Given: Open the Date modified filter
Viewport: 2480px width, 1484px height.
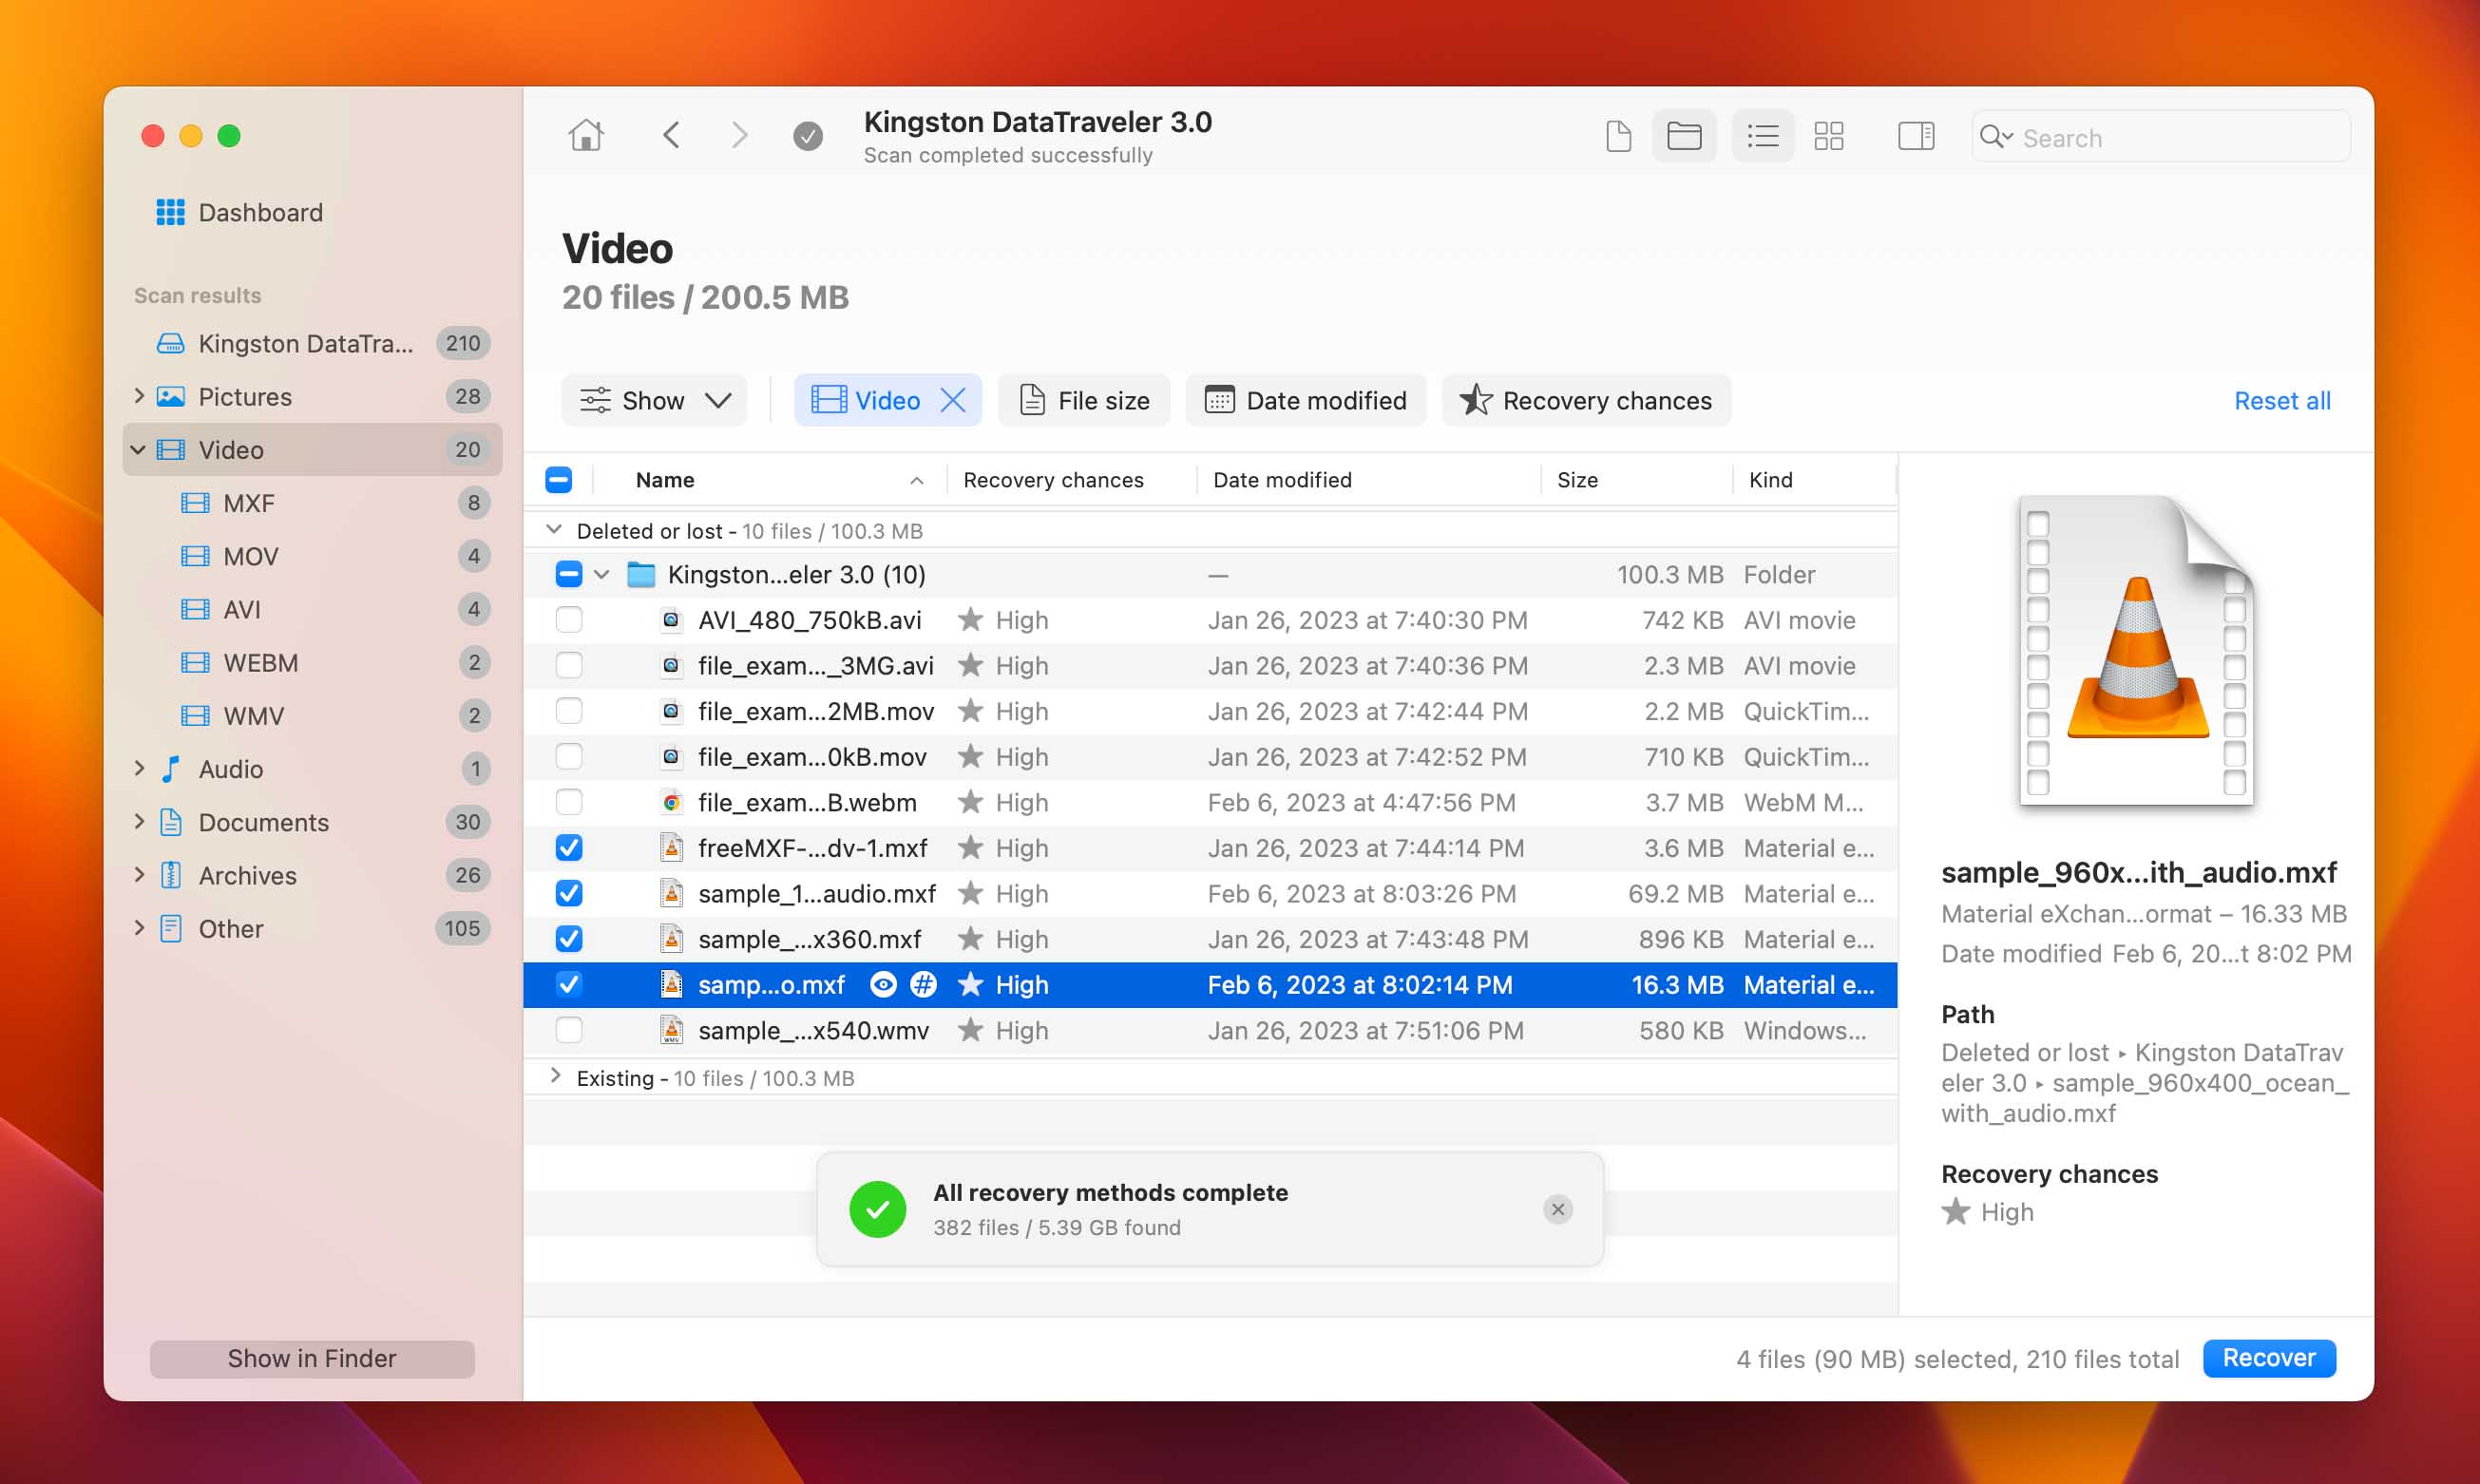Looking at the screenshot, I should coord(1306,400).
